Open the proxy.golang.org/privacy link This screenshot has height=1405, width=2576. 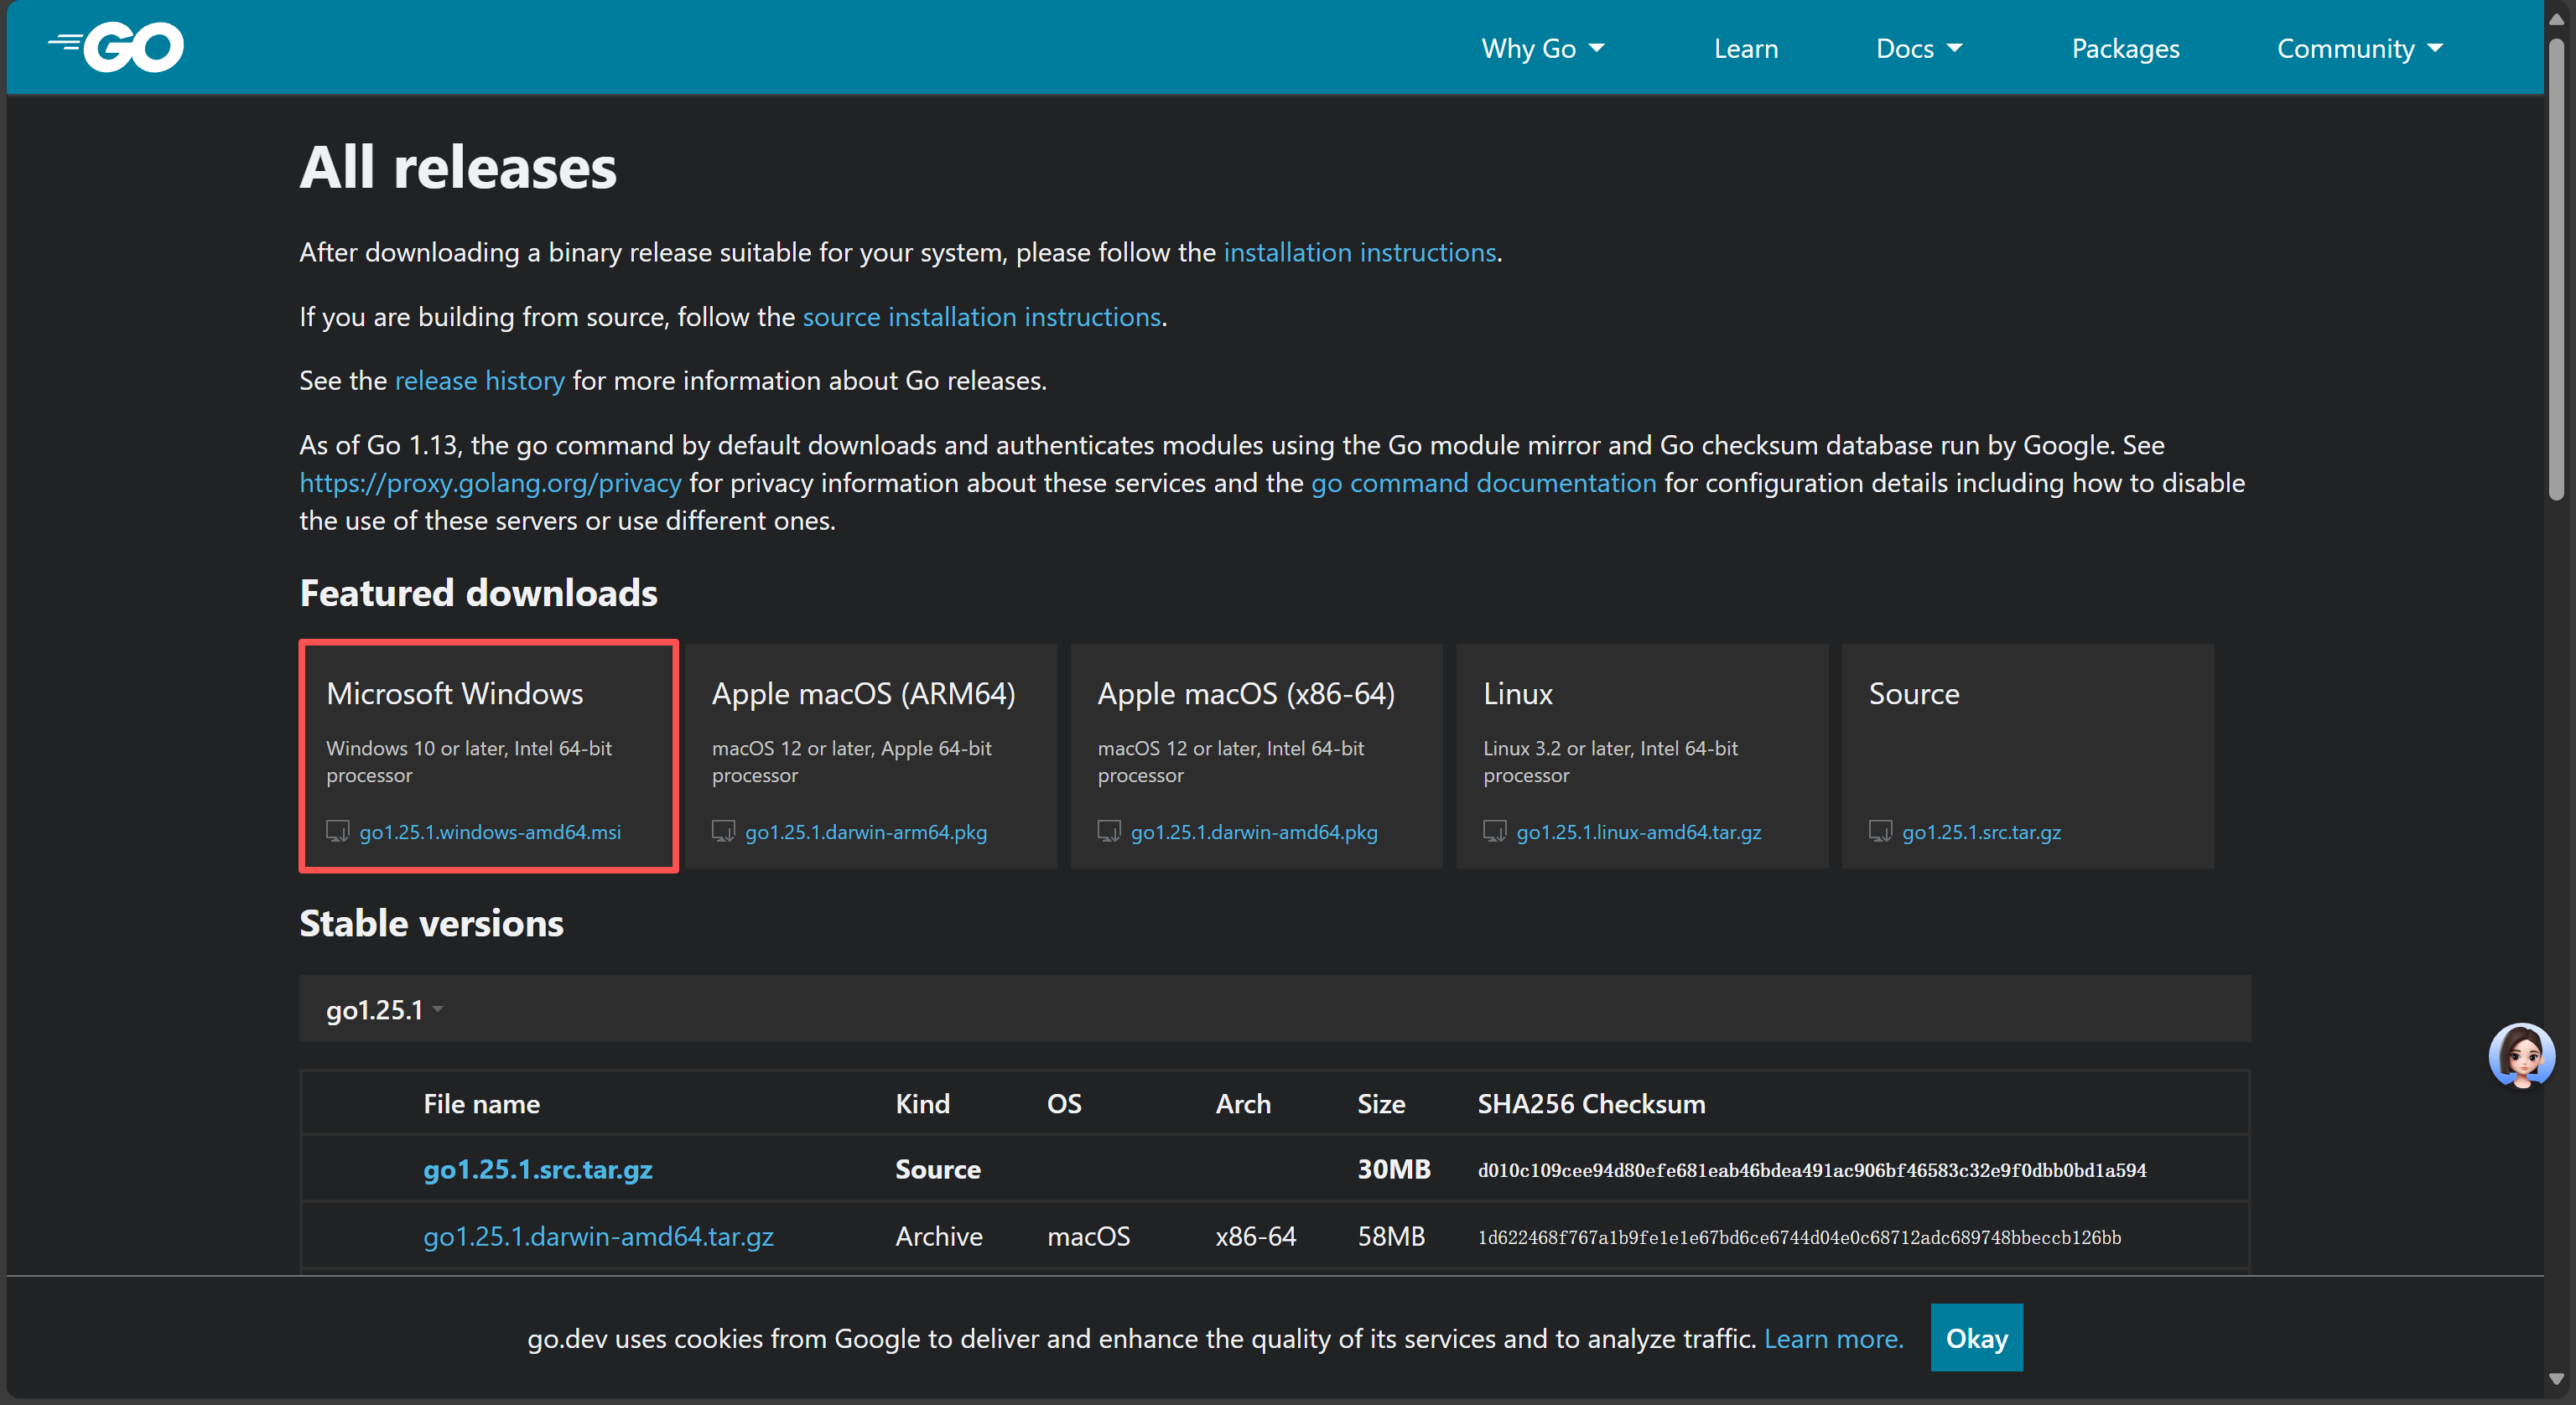(x=490, y=483)
